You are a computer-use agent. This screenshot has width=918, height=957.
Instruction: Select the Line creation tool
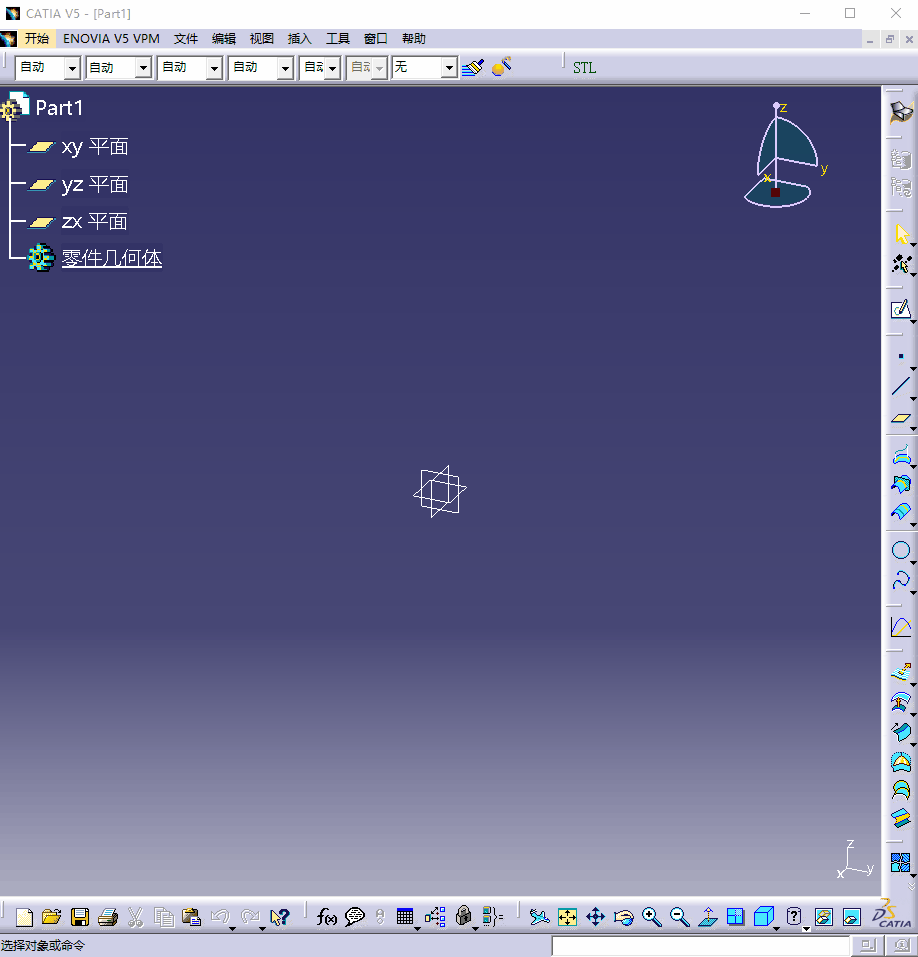click(902, 384)
